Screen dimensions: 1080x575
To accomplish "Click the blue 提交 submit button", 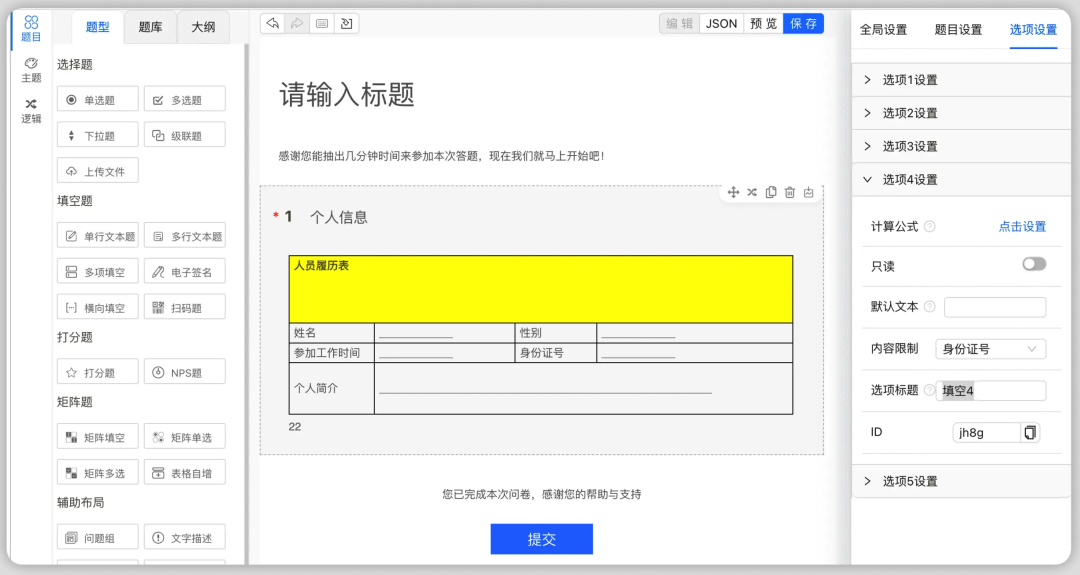I will point(541,539).
